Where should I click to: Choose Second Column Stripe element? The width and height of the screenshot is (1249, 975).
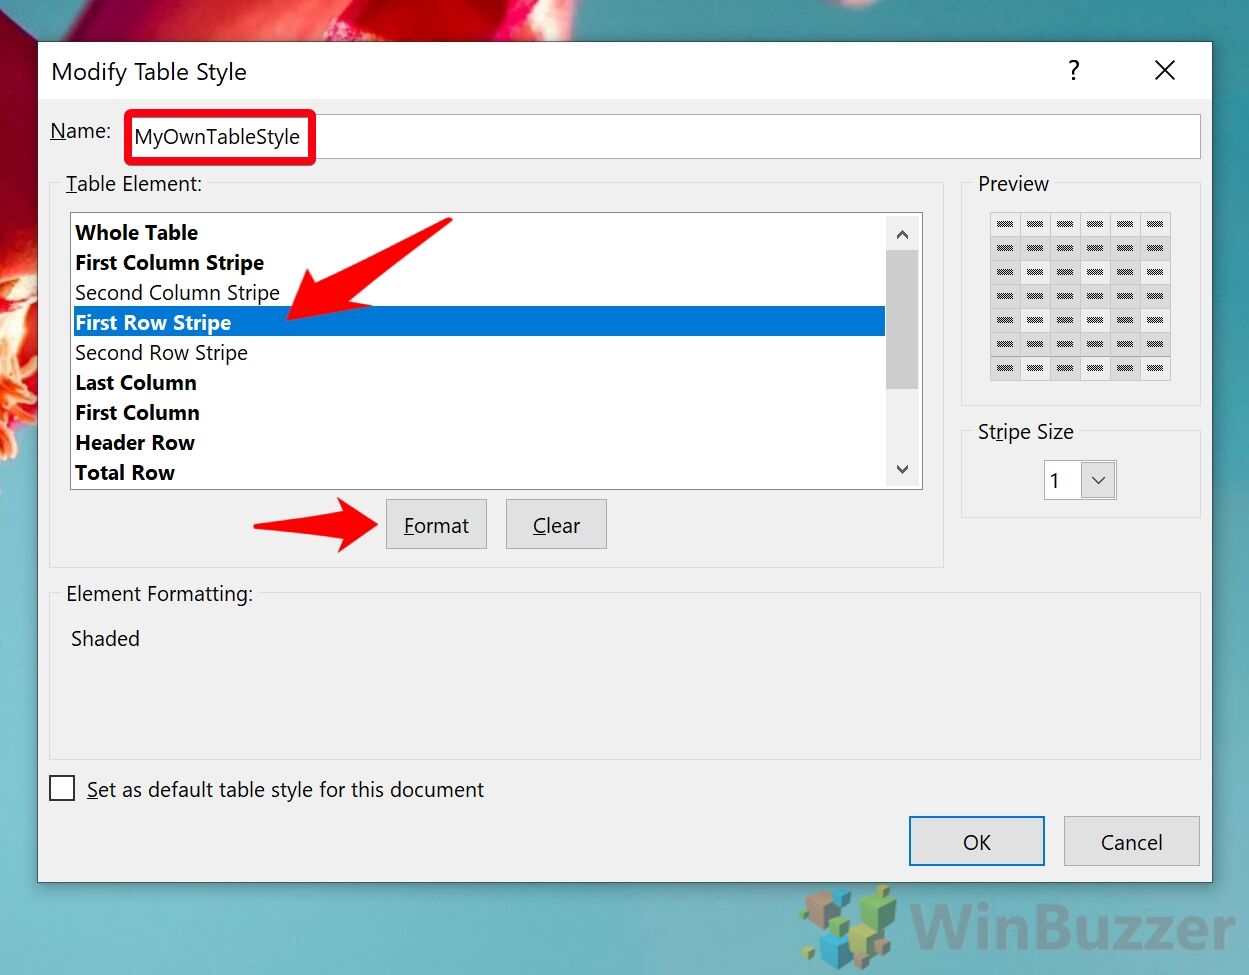(x=177, y=293)
